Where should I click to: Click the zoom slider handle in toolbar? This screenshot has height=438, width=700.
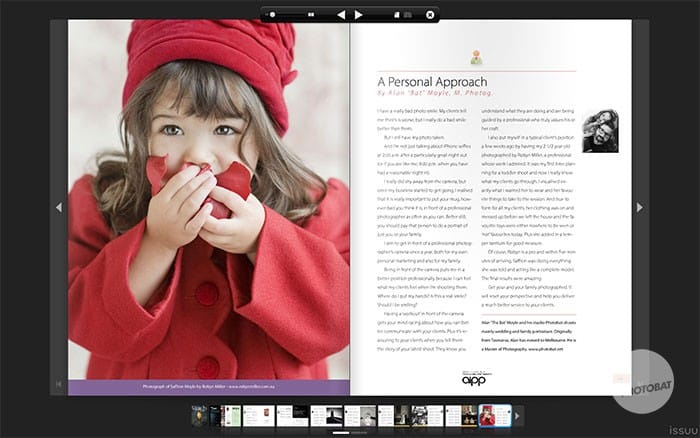click(272, 15)
